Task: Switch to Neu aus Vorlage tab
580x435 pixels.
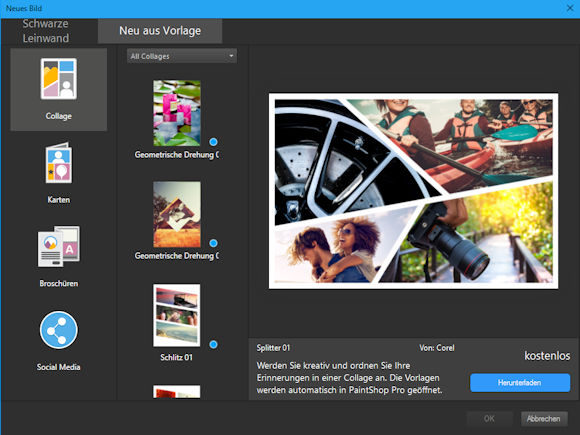Action: [x=160, y=31]
